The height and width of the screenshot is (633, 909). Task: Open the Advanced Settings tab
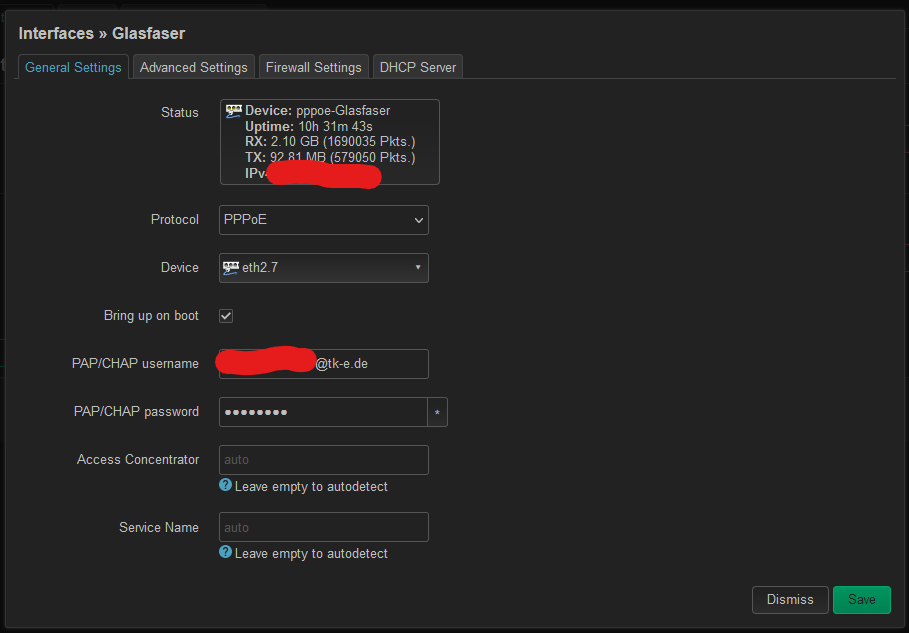[x=194, y=67]
